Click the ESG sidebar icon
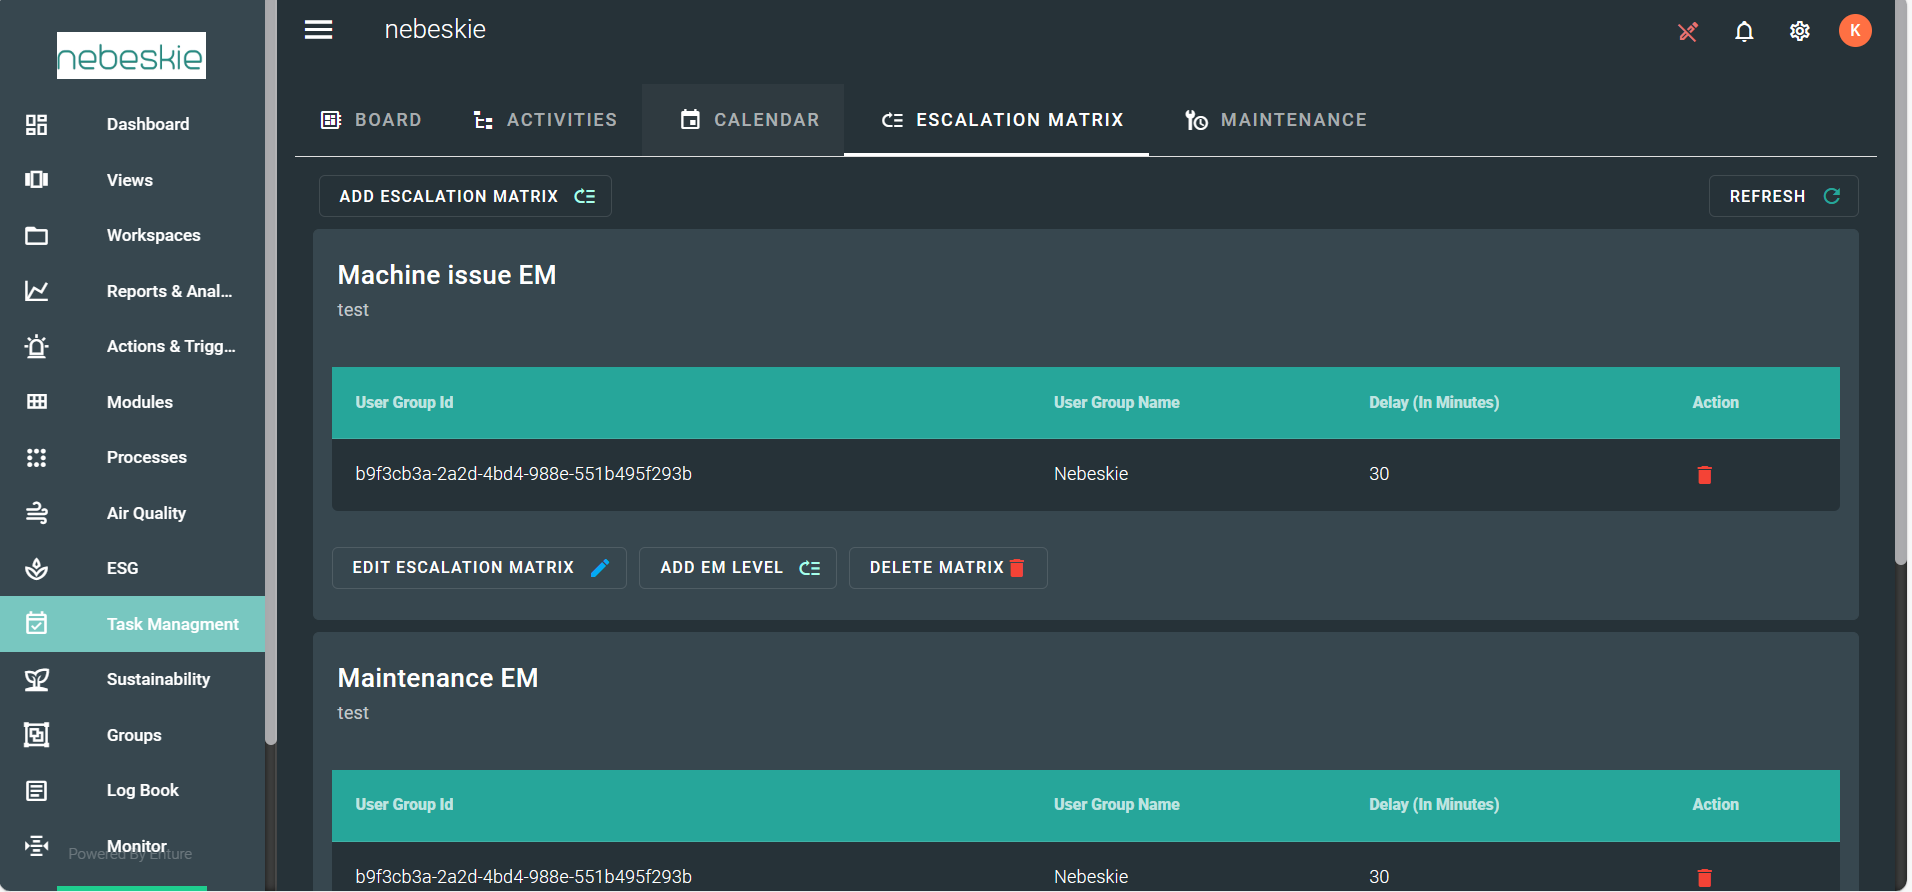The image size is (1912, 892). pos(37,569)
